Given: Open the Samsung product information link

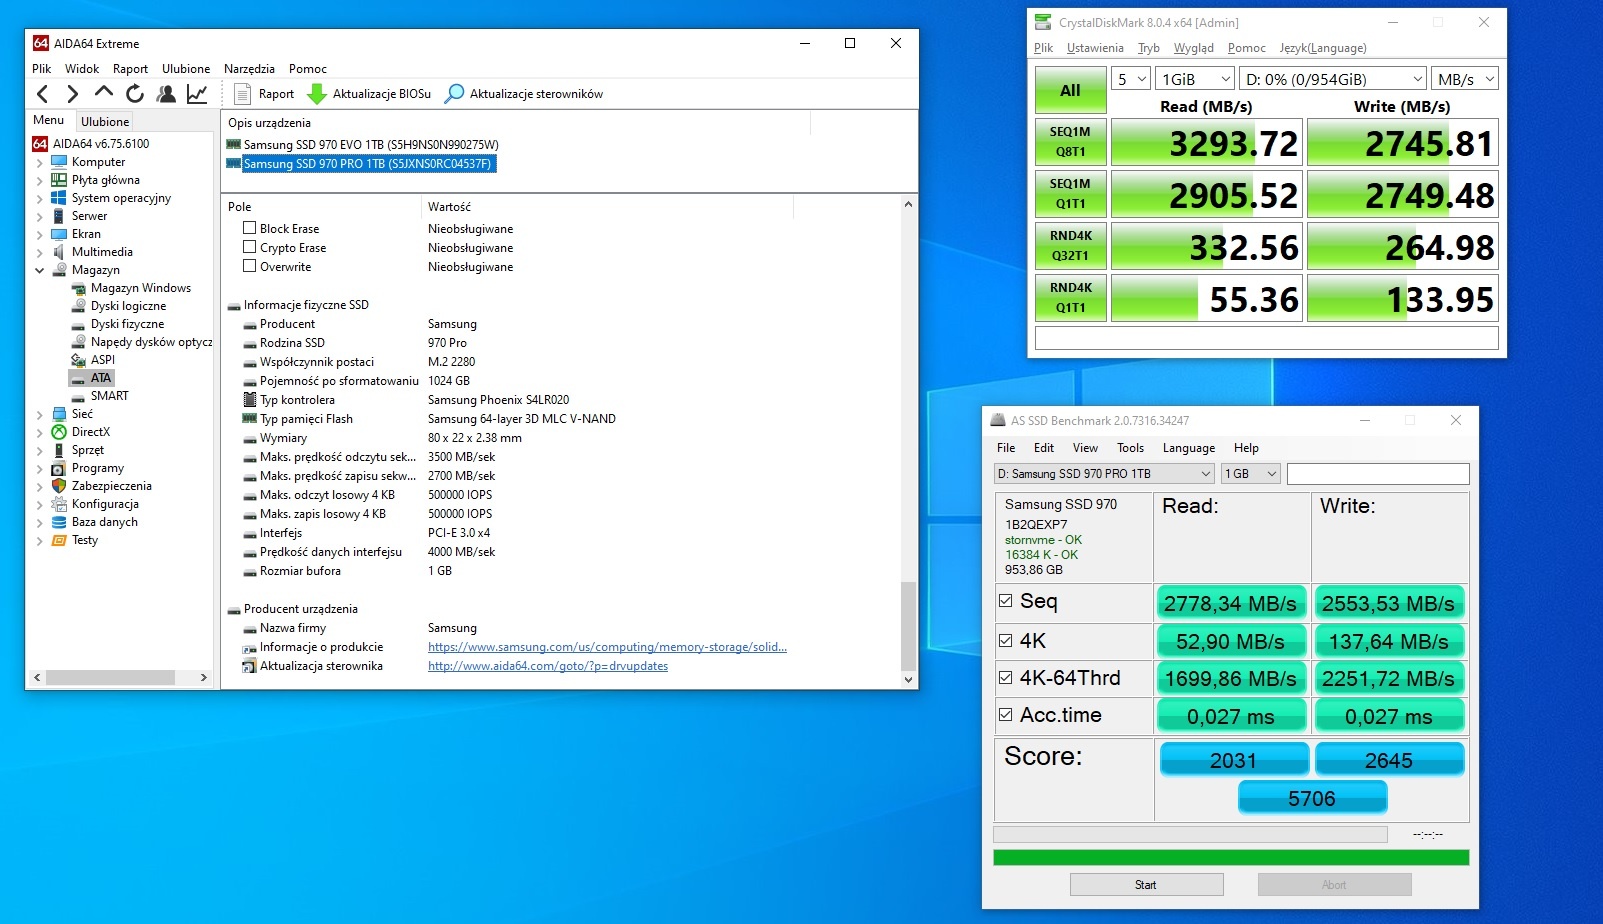Looking at the screenshot, I should 607,647.
